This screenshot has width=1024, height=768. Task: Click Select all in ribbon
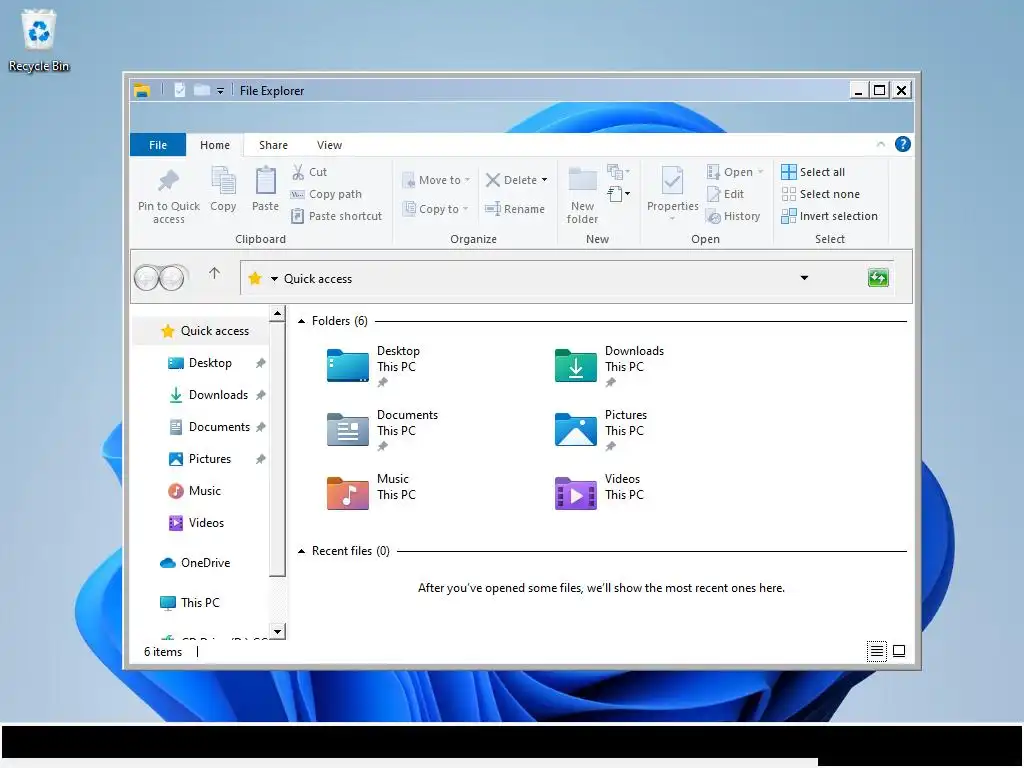click(813, 172)
